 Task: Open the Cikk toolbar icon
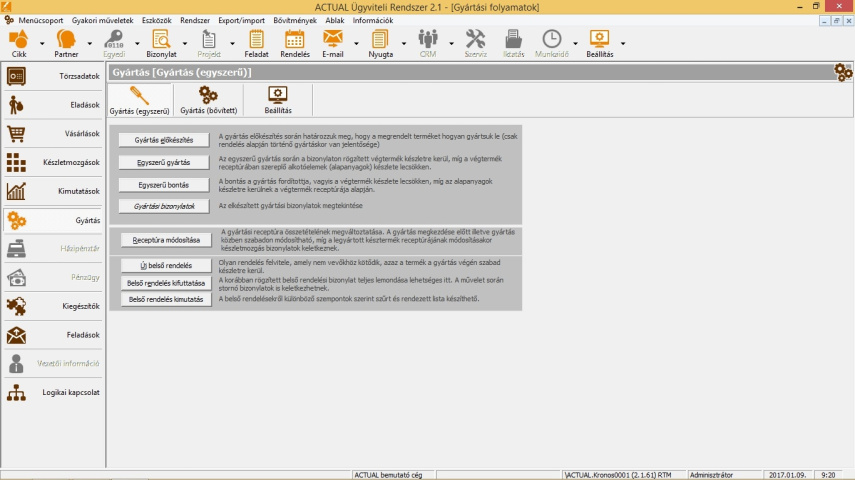[x=19, y=40]
